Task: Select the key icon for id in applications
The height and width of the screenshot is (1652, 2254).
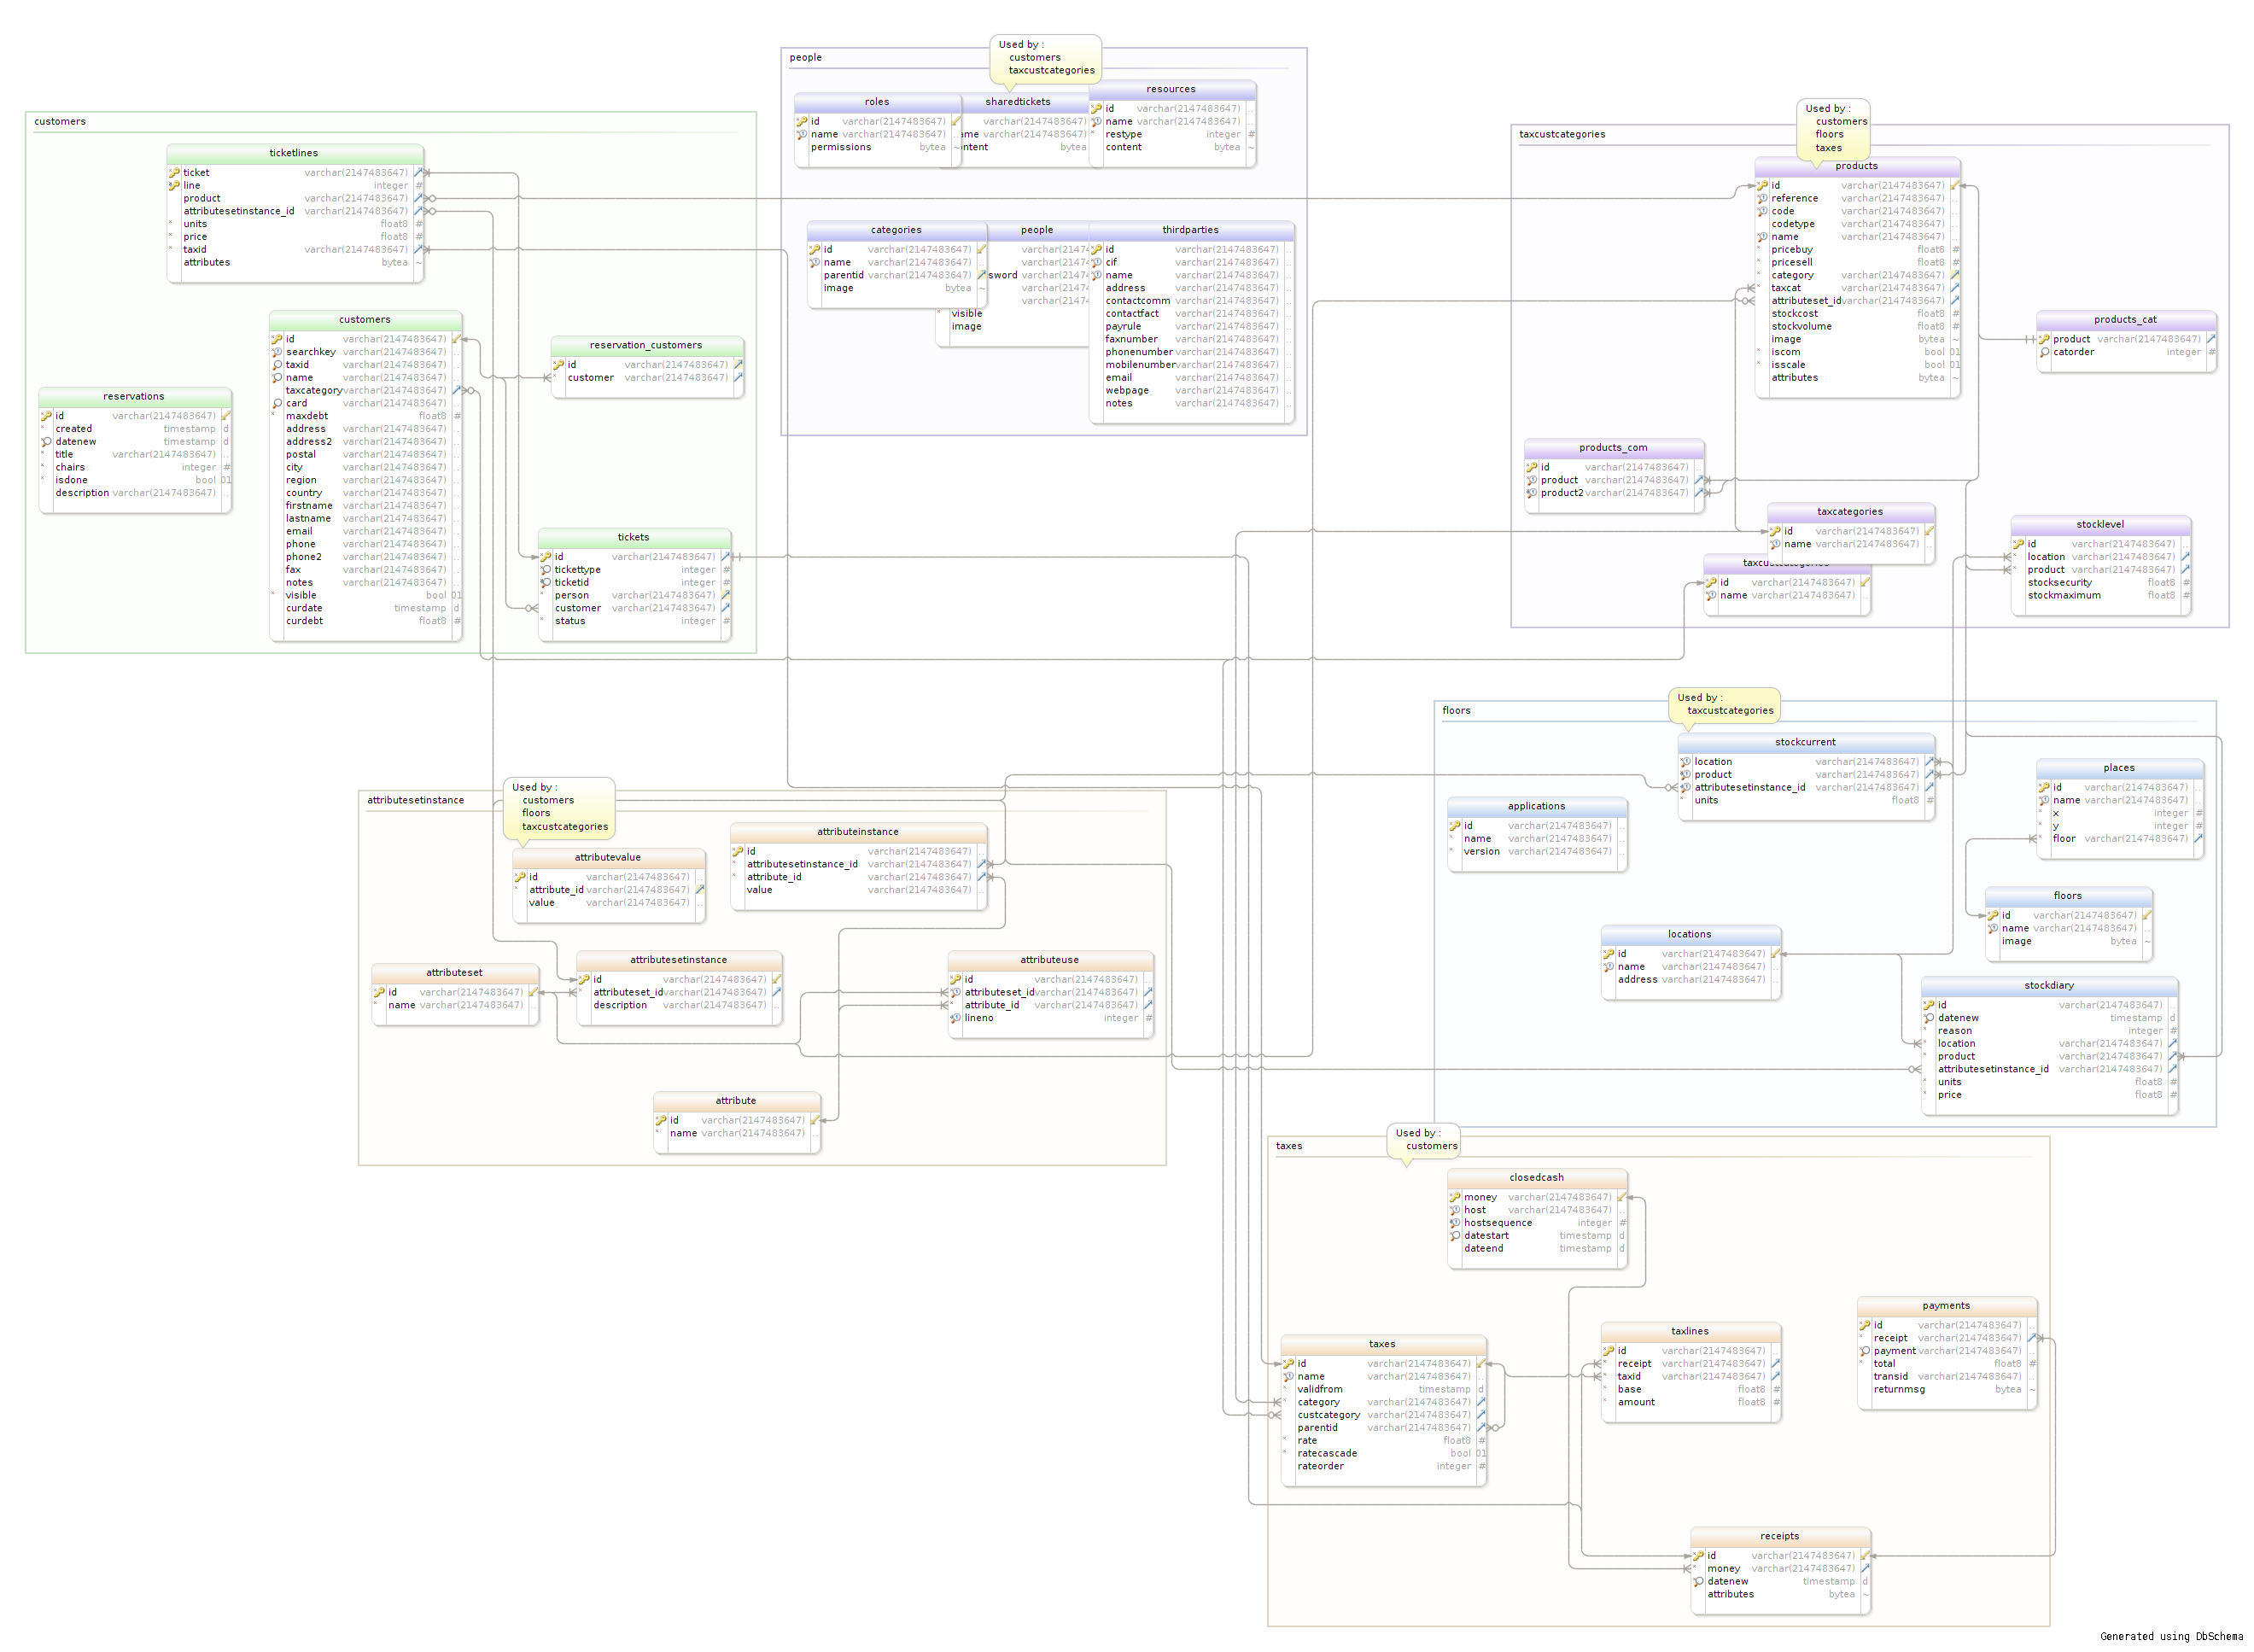Action: [1454, 826]
